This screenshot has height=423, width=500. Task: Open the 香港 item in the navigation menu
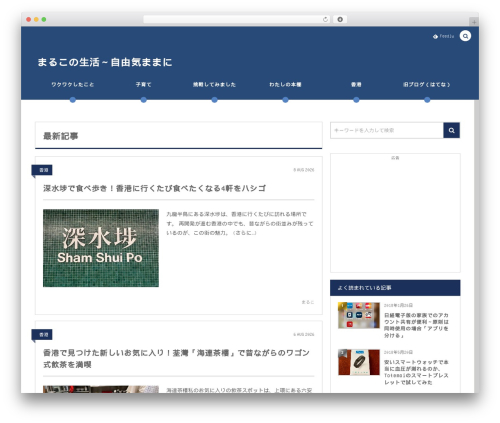[x=356, y=85]
